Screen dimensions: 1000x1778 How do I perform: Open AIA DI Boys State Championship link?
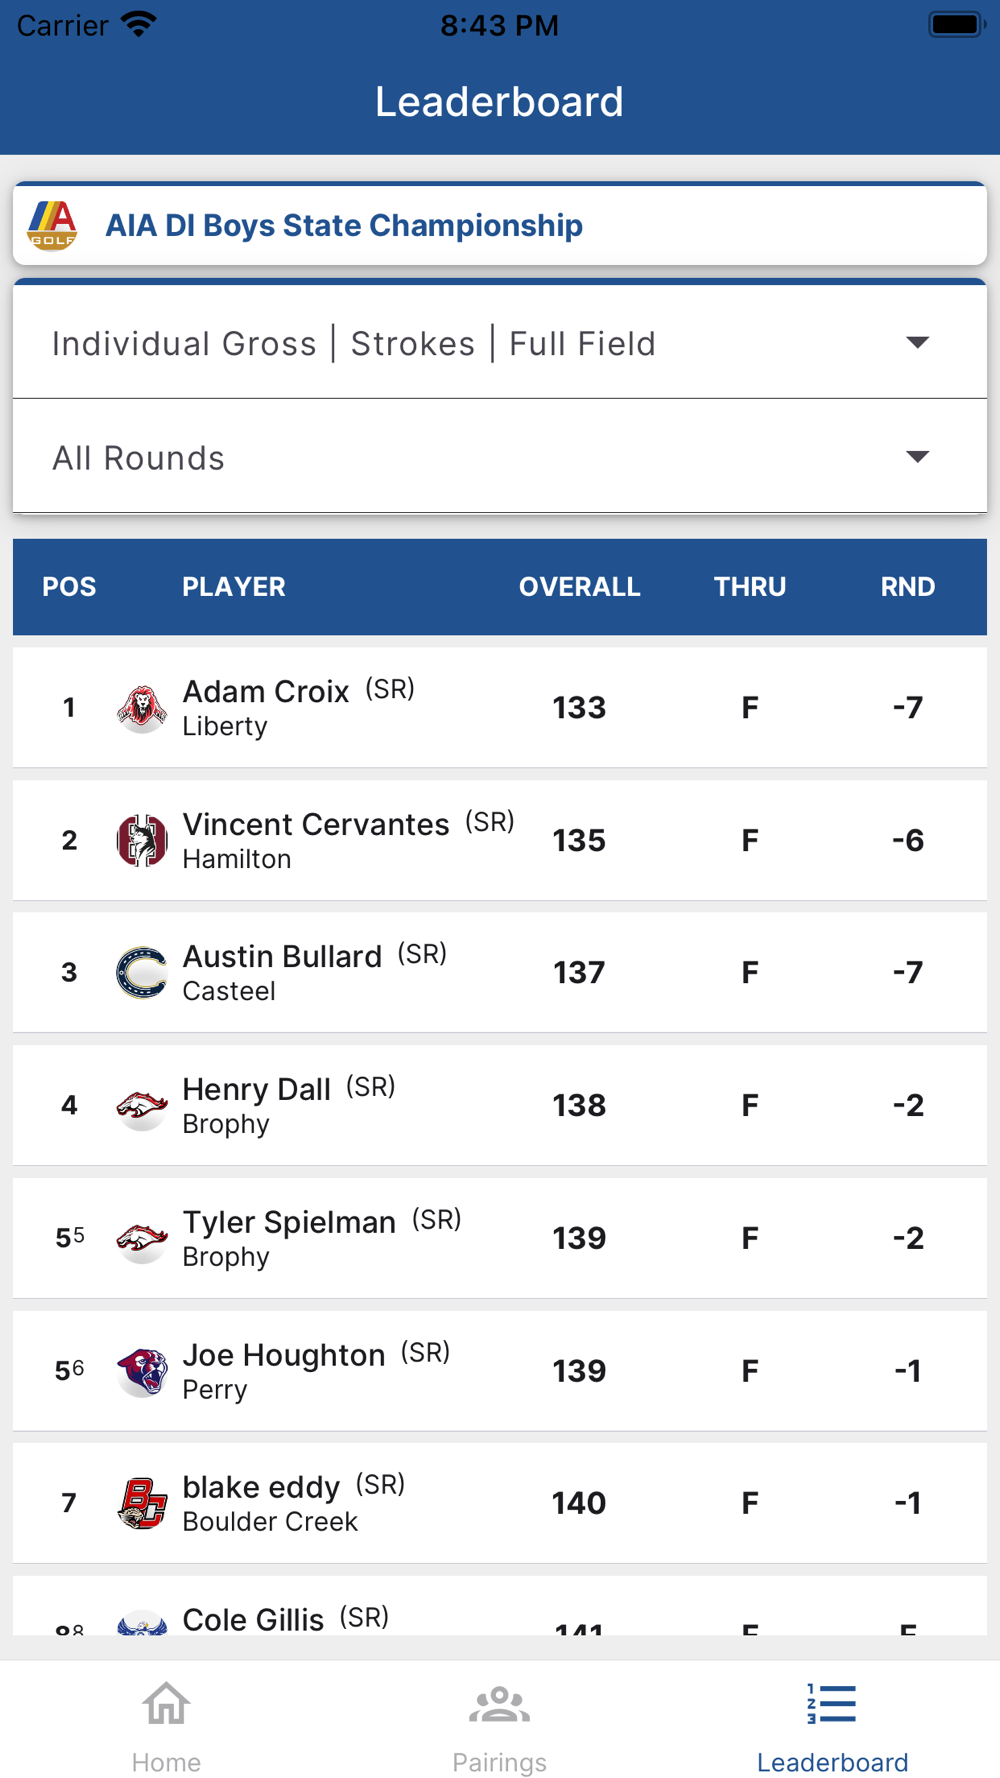coord(344,225)
